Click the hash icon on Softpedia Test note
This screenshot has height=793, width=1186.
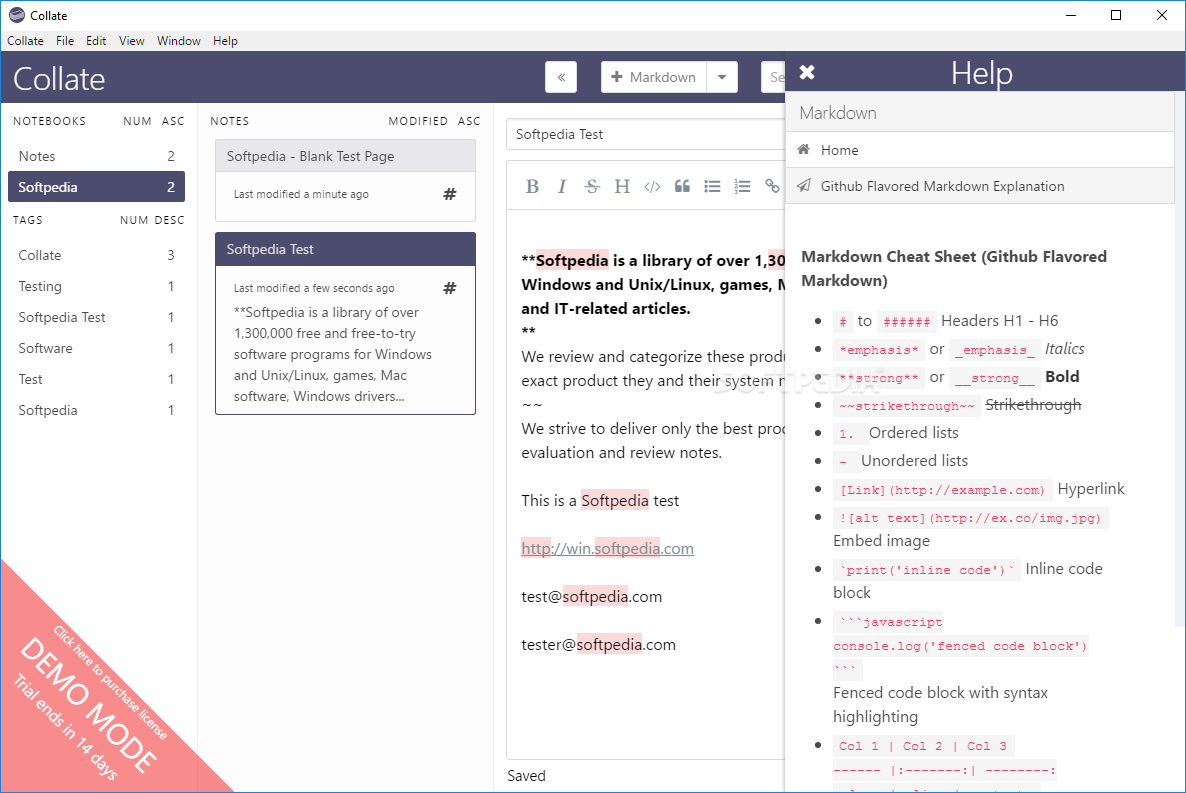(449, 288)
